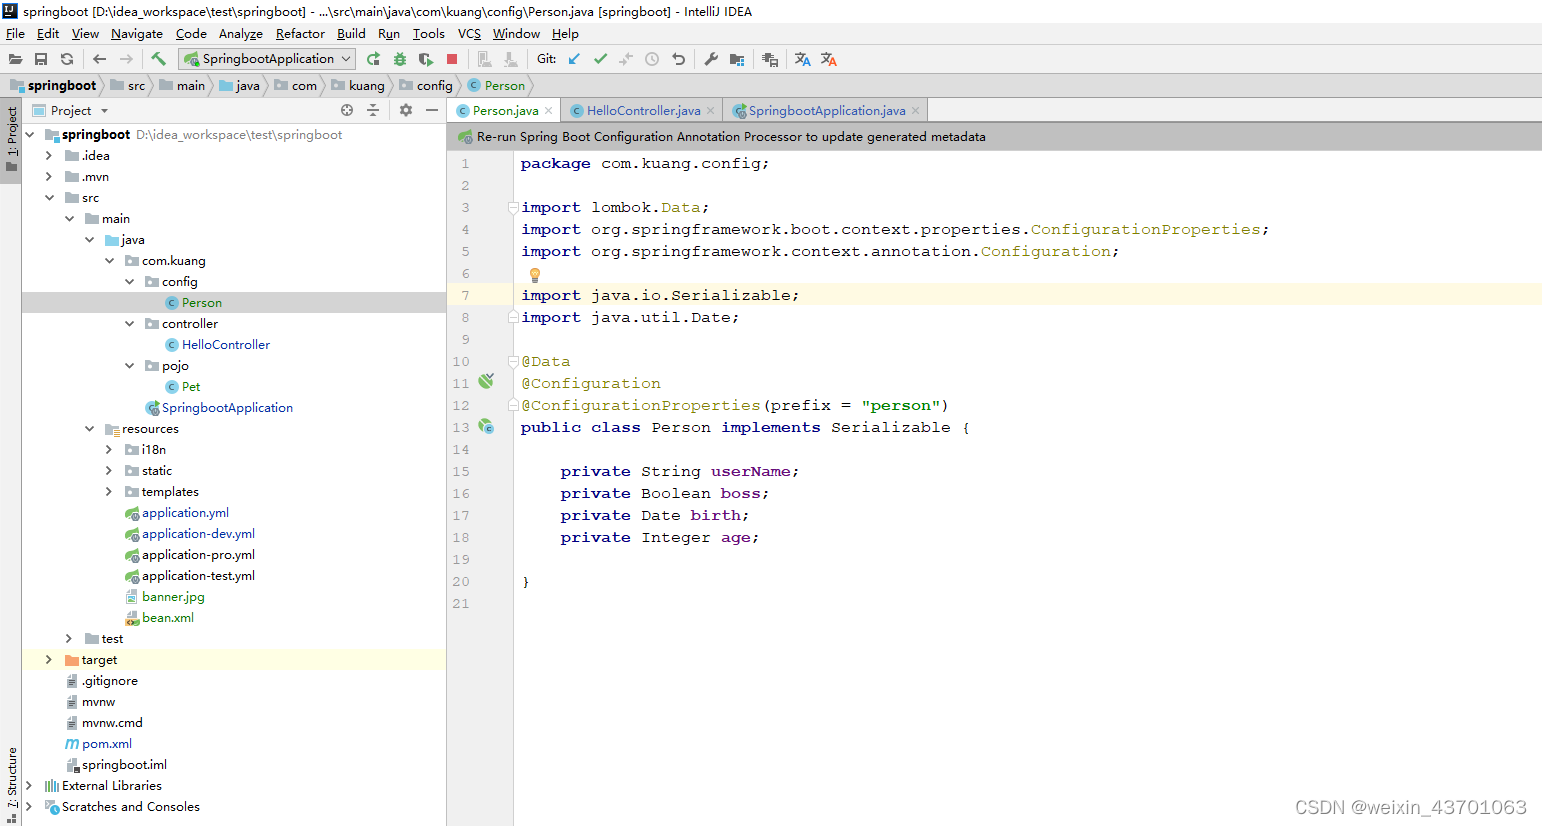Commit changes using the green checkmark icon
The image size is (1542, 826).
tap(600, 59)
